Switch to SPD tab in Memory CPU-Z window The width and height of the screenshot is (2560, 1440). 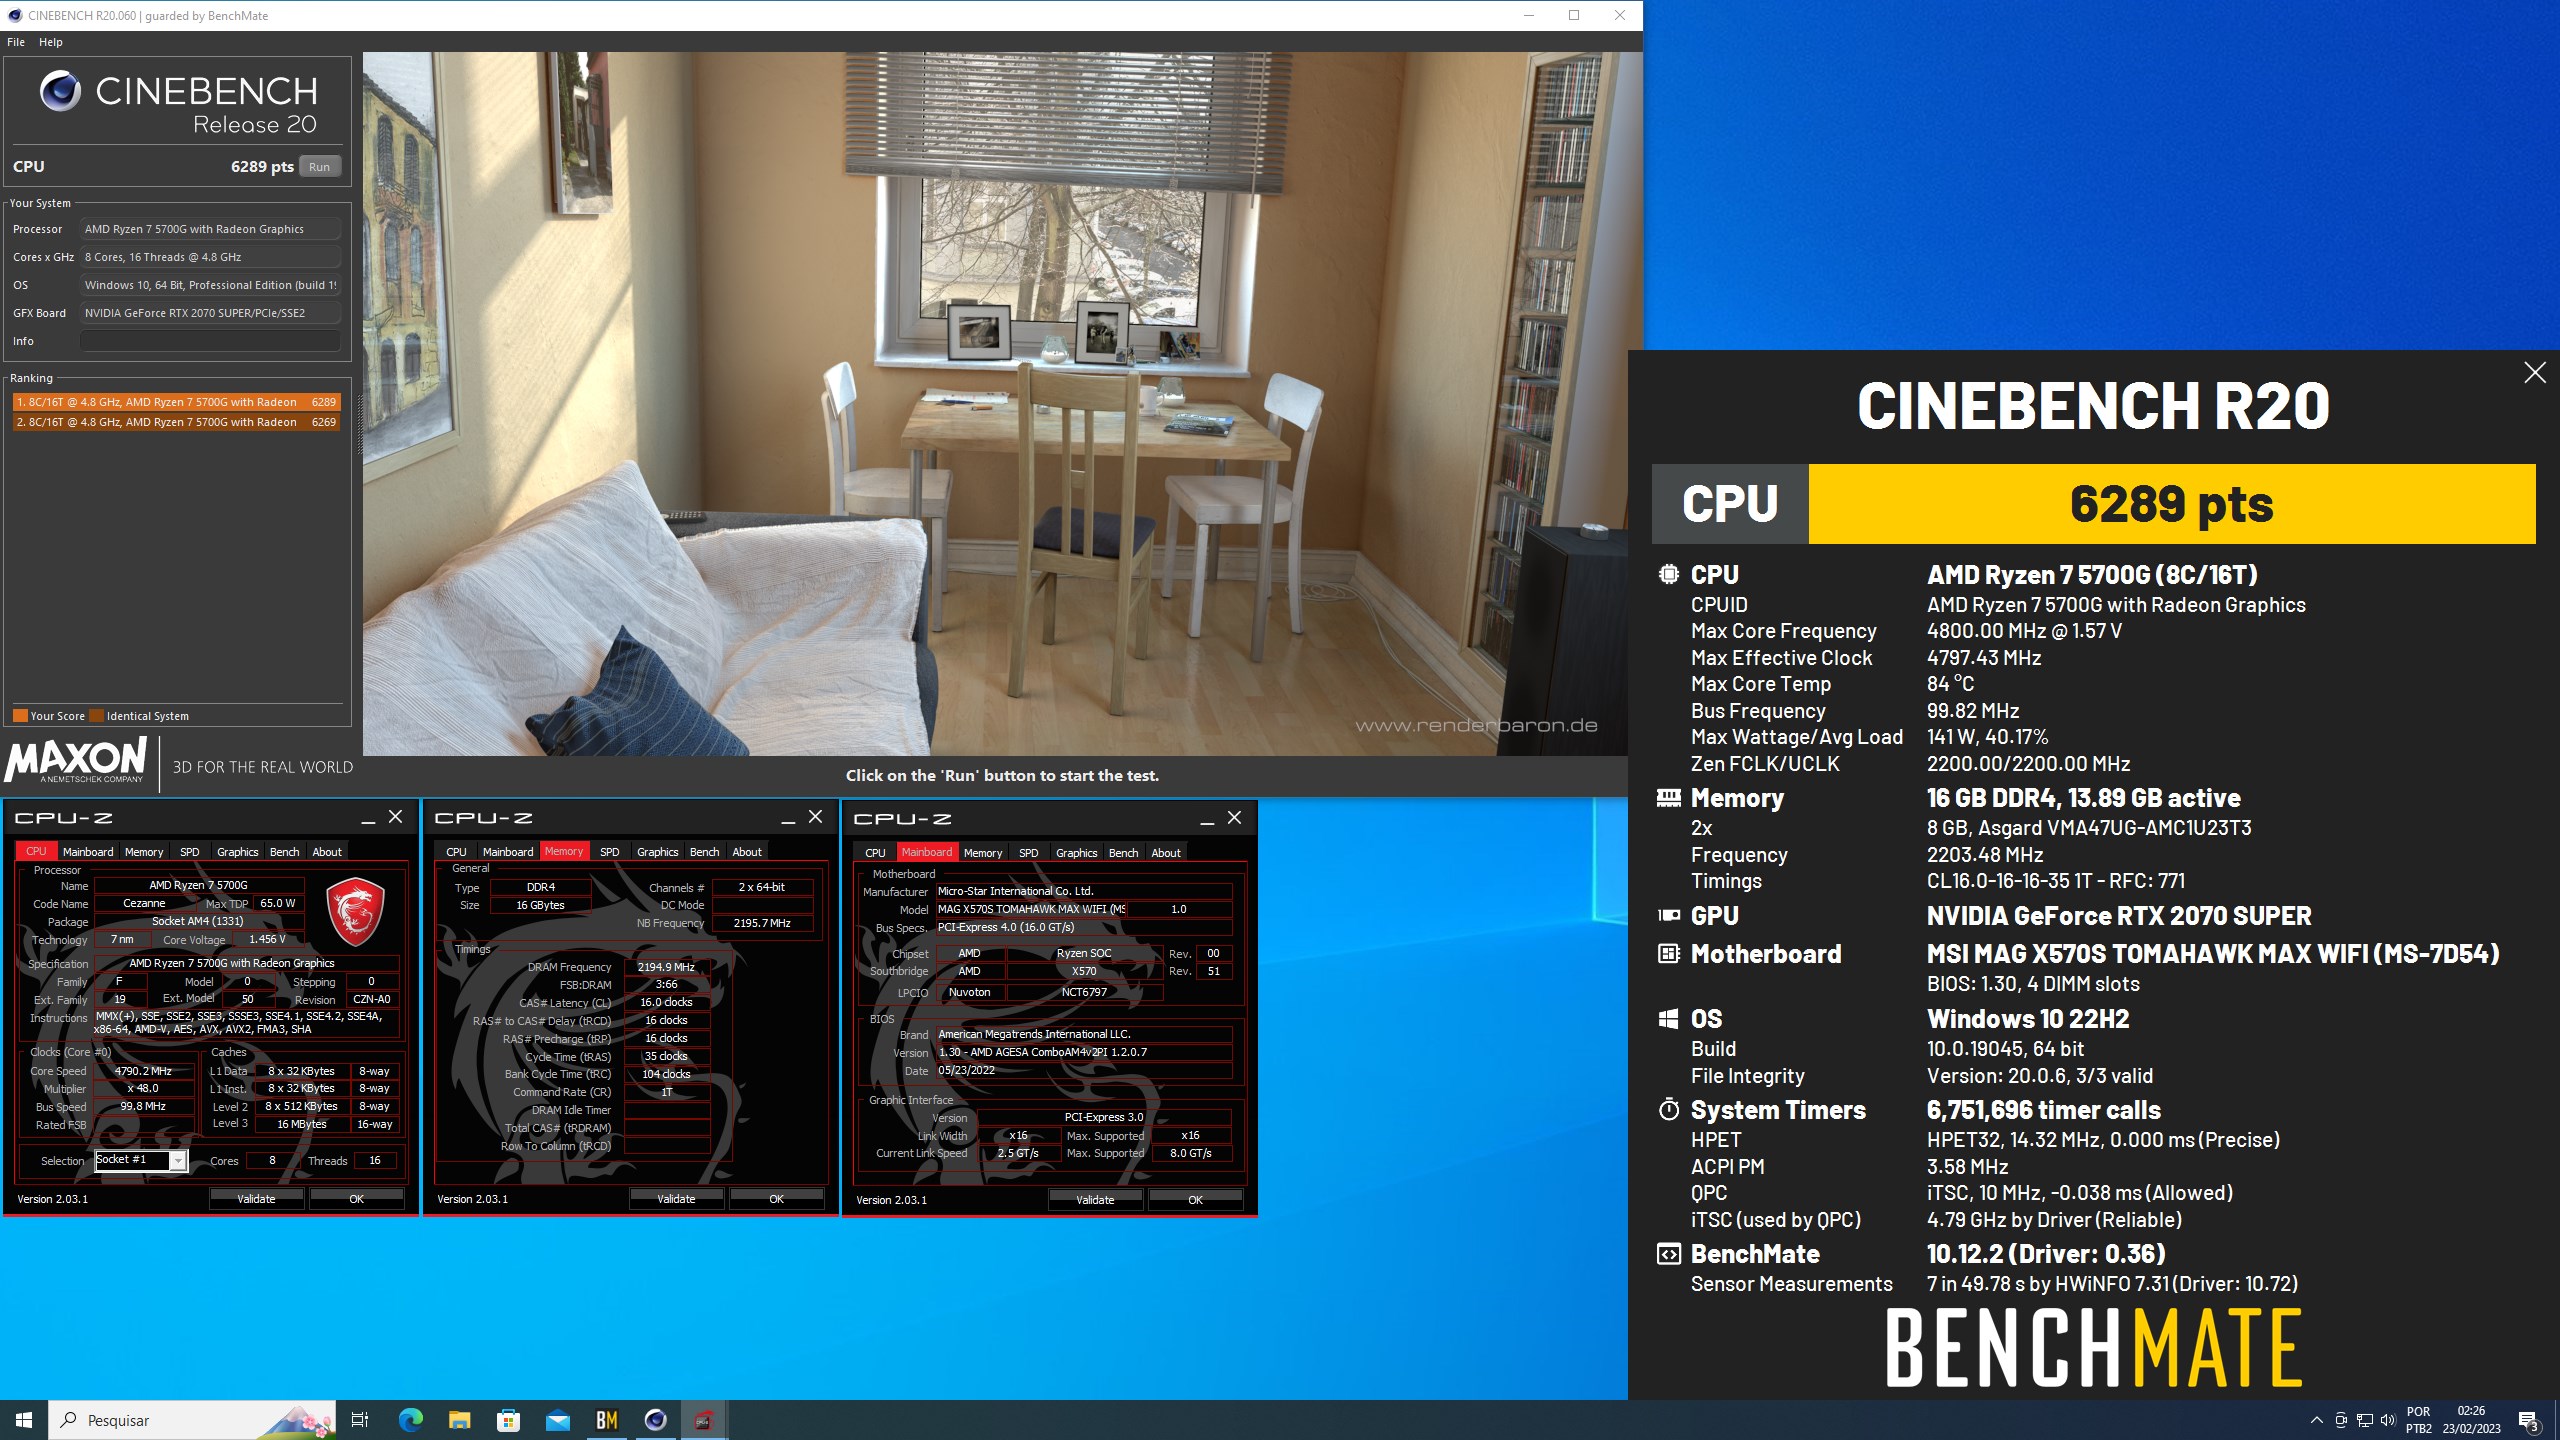tap(609, 852)
